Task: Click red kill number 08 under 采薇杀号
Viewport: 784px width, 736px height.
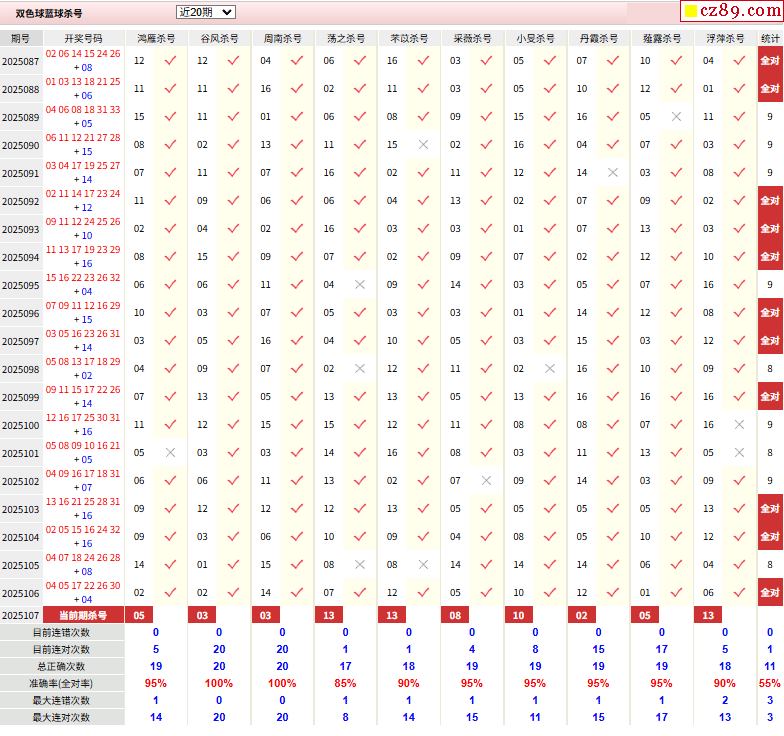Action: pos(455,615)
